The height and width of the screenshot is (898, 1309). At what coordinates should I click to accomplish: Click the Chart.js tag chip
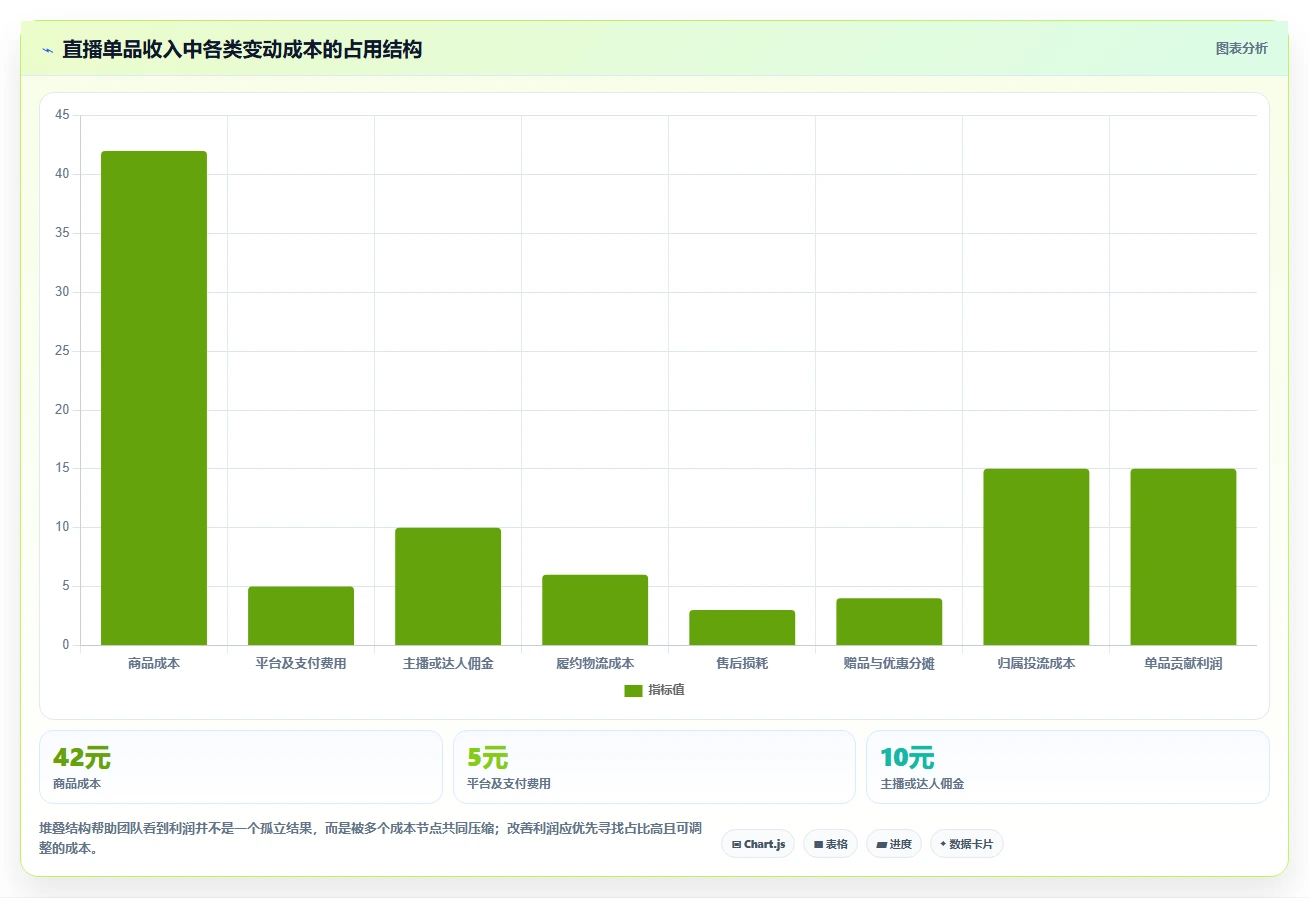pos(758,844)
